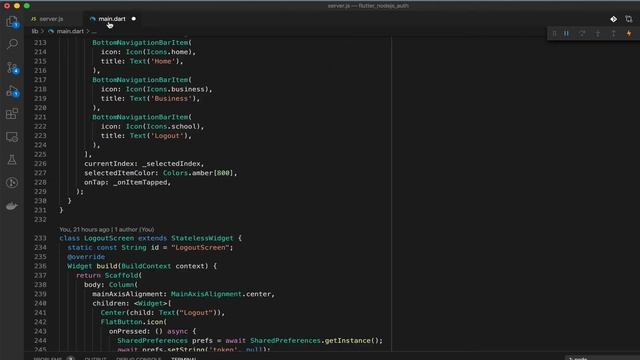Open the Source Control view
The width and height of the screenshot is (640, 360).
click(12, 67)
